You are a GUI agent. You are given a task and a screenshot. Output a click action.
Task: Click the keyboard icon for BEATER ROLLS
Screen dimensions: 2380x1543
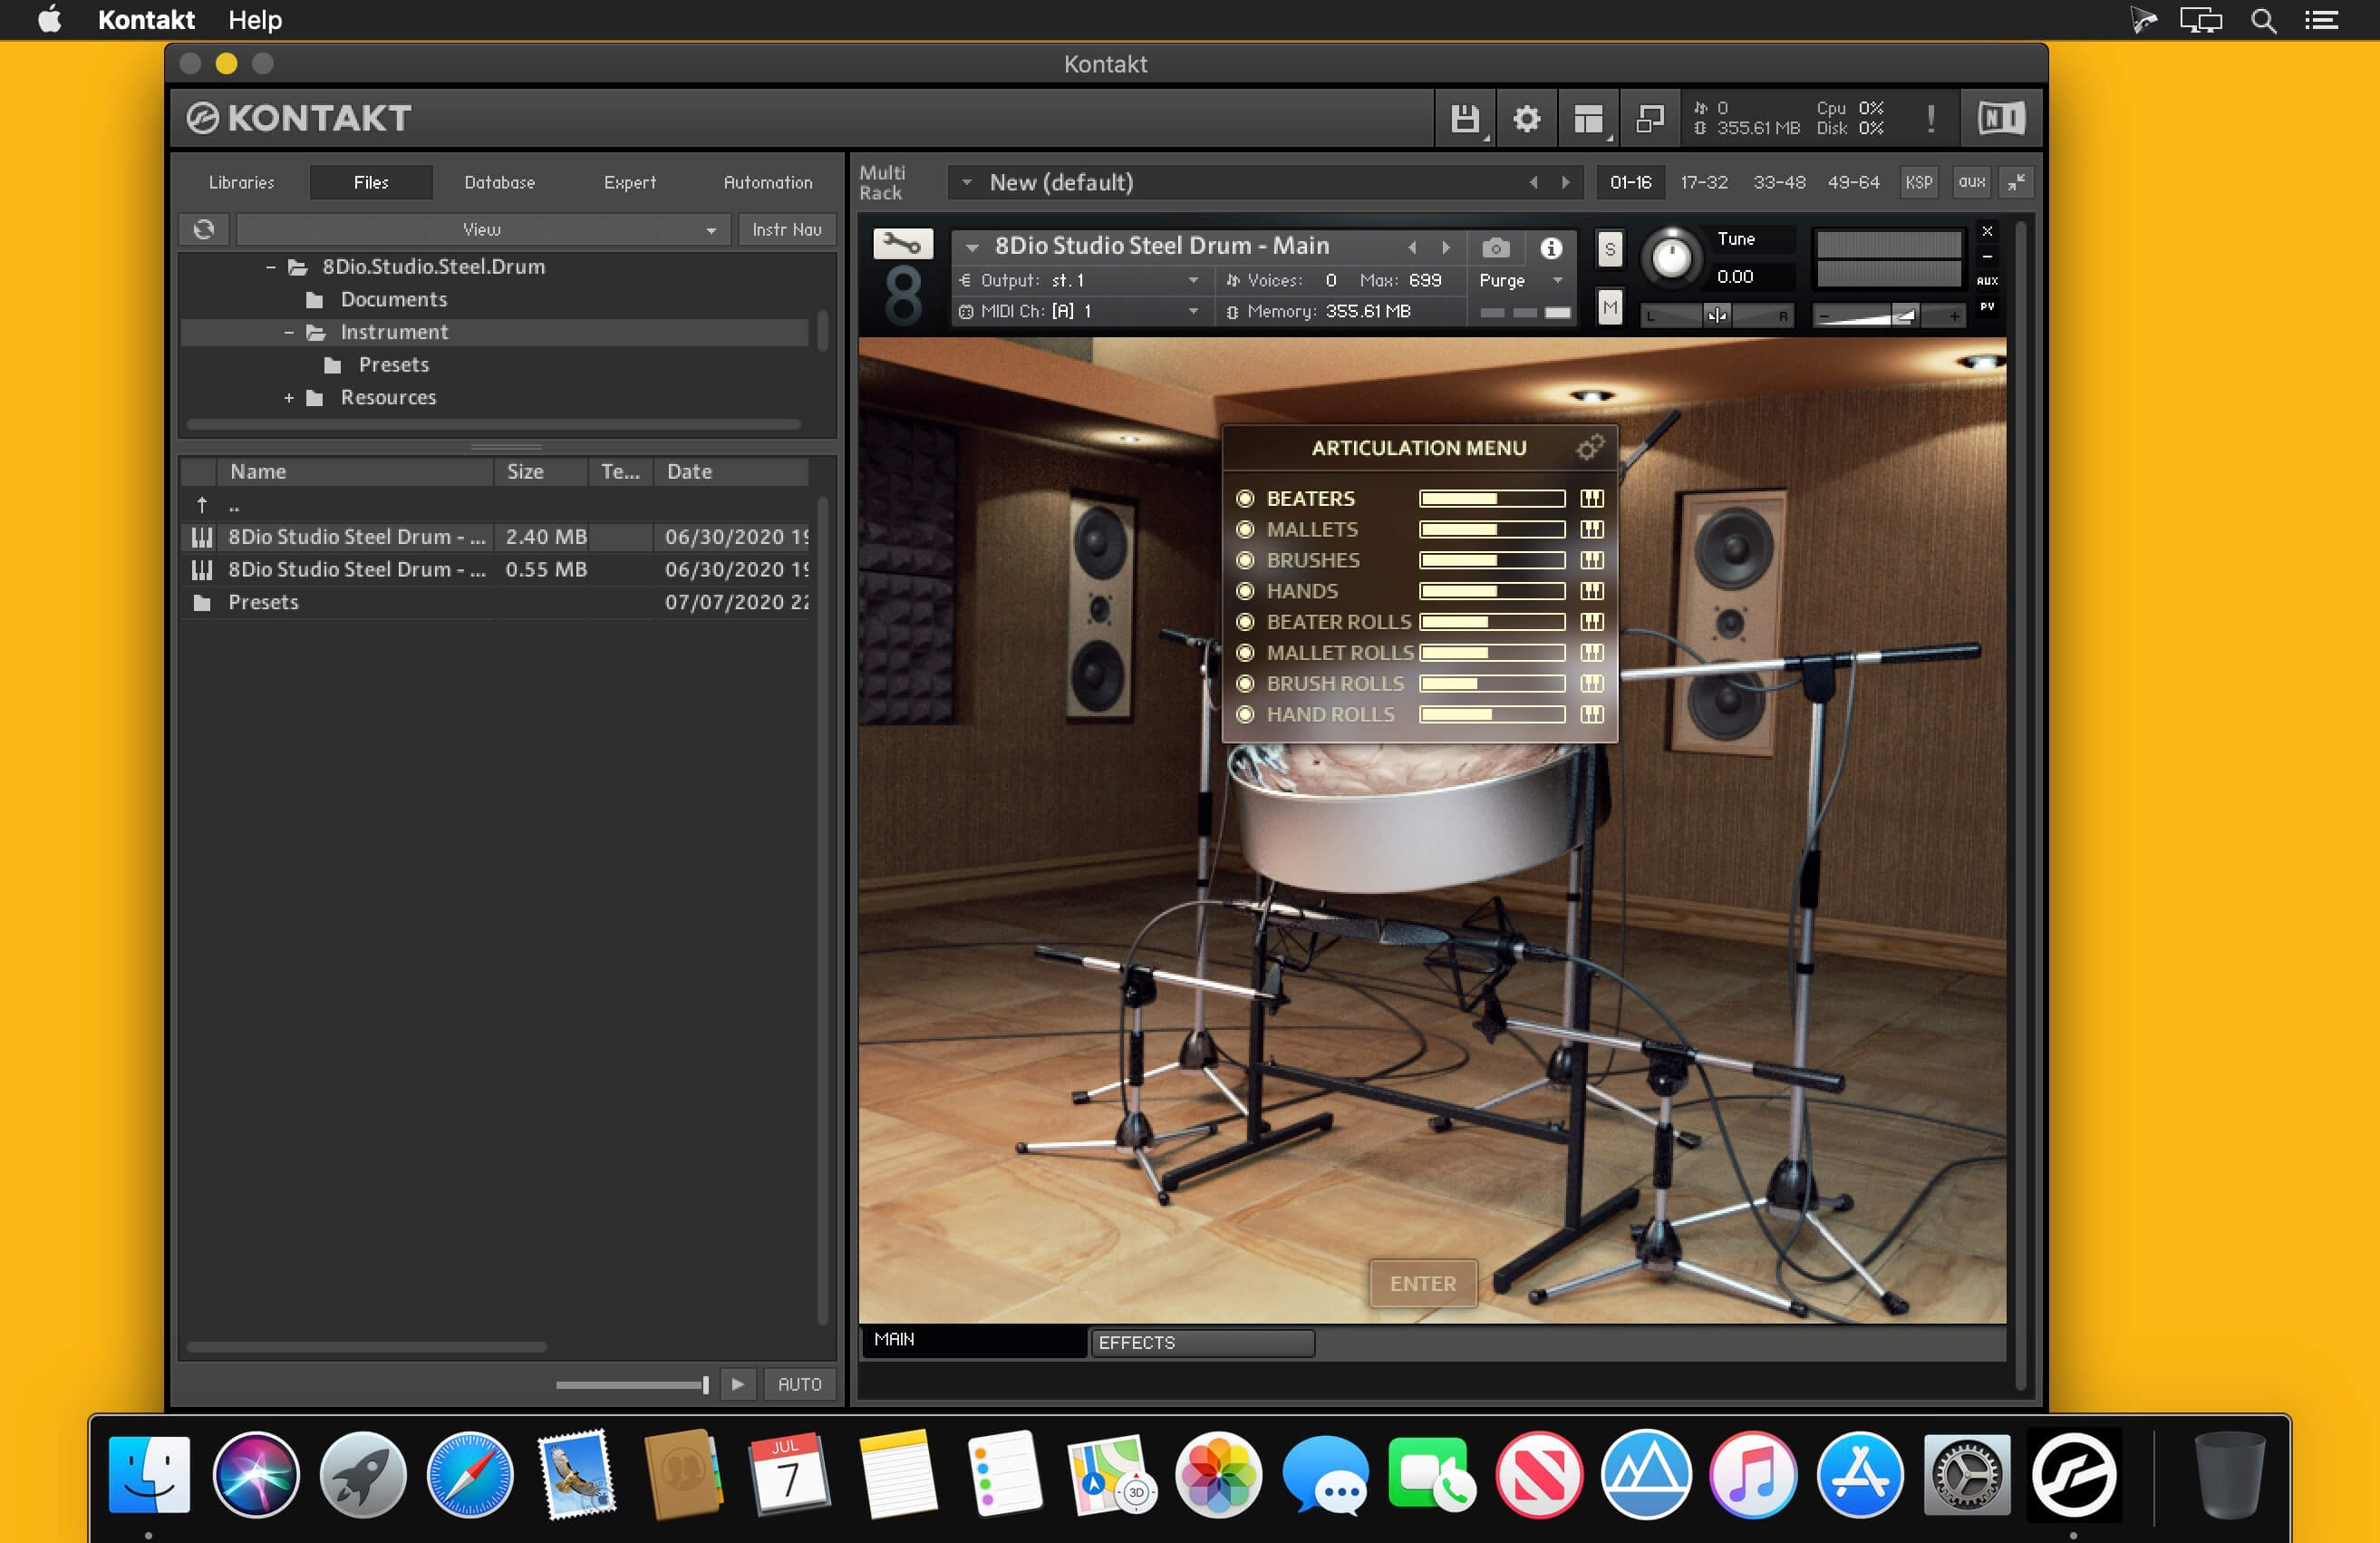(1592, 622)
